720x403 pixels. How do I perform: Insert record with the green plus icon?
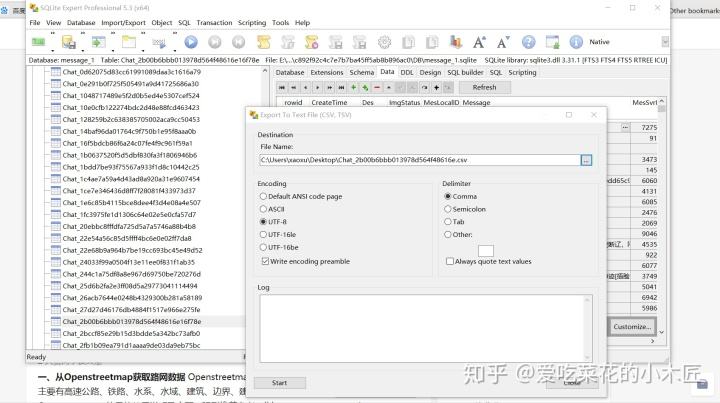pos(353,87)
